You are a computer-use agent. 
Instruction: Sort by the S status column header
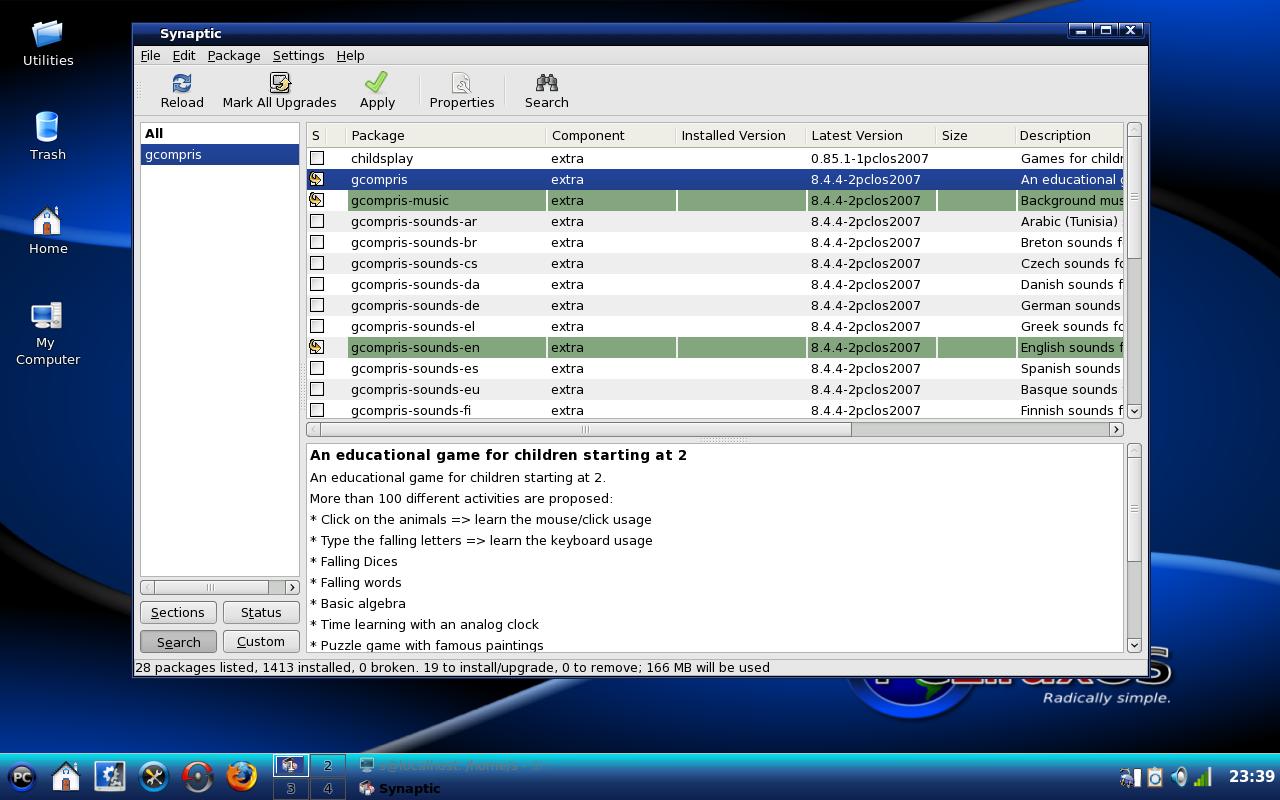tap(316, 135)
